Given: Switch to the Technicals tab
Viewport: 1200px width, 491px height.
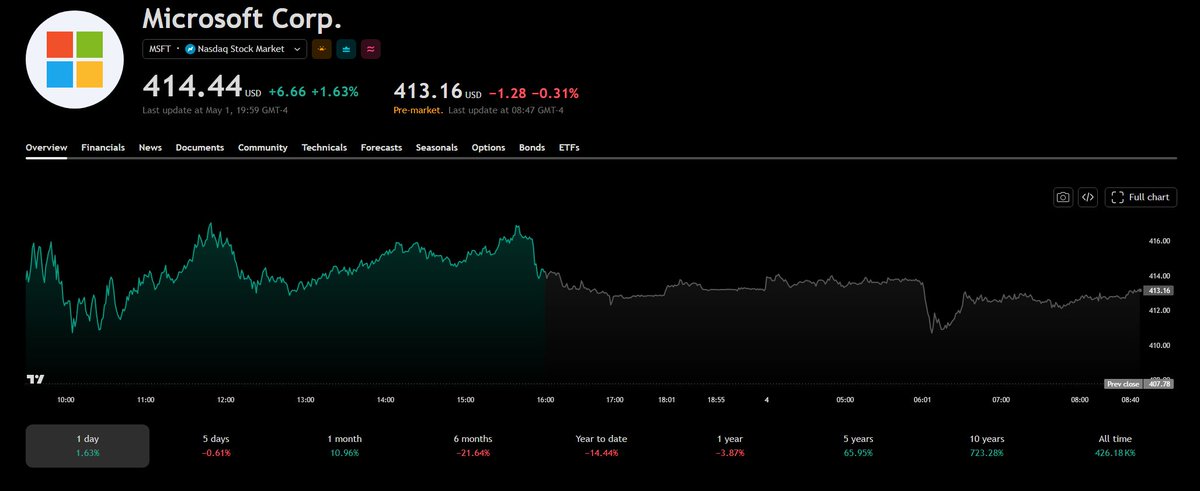Looking at the screenshot, I should click(324, 147).
